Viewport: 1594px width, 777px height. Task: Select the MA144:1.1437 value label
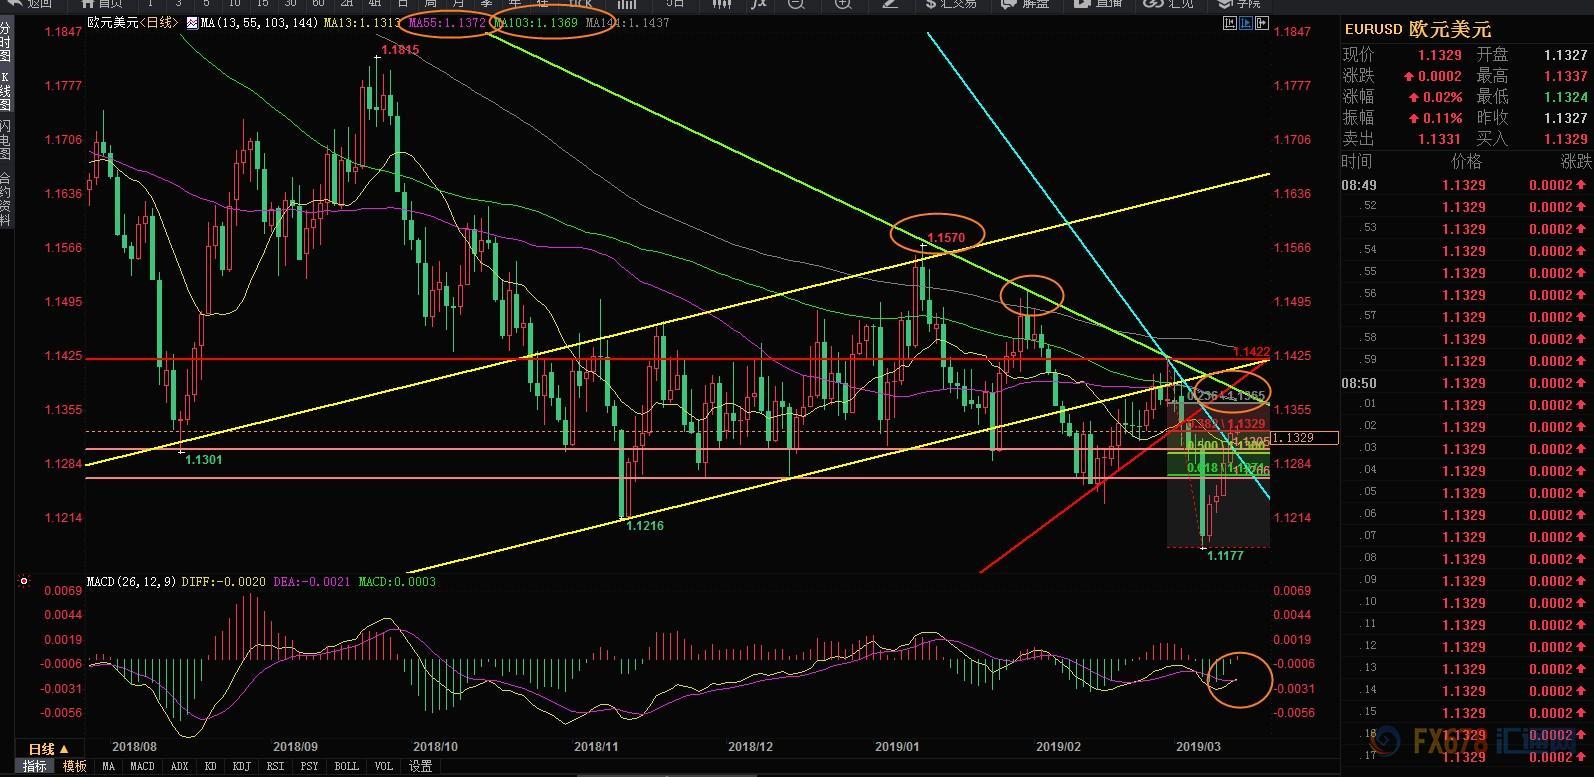(628, 22)
